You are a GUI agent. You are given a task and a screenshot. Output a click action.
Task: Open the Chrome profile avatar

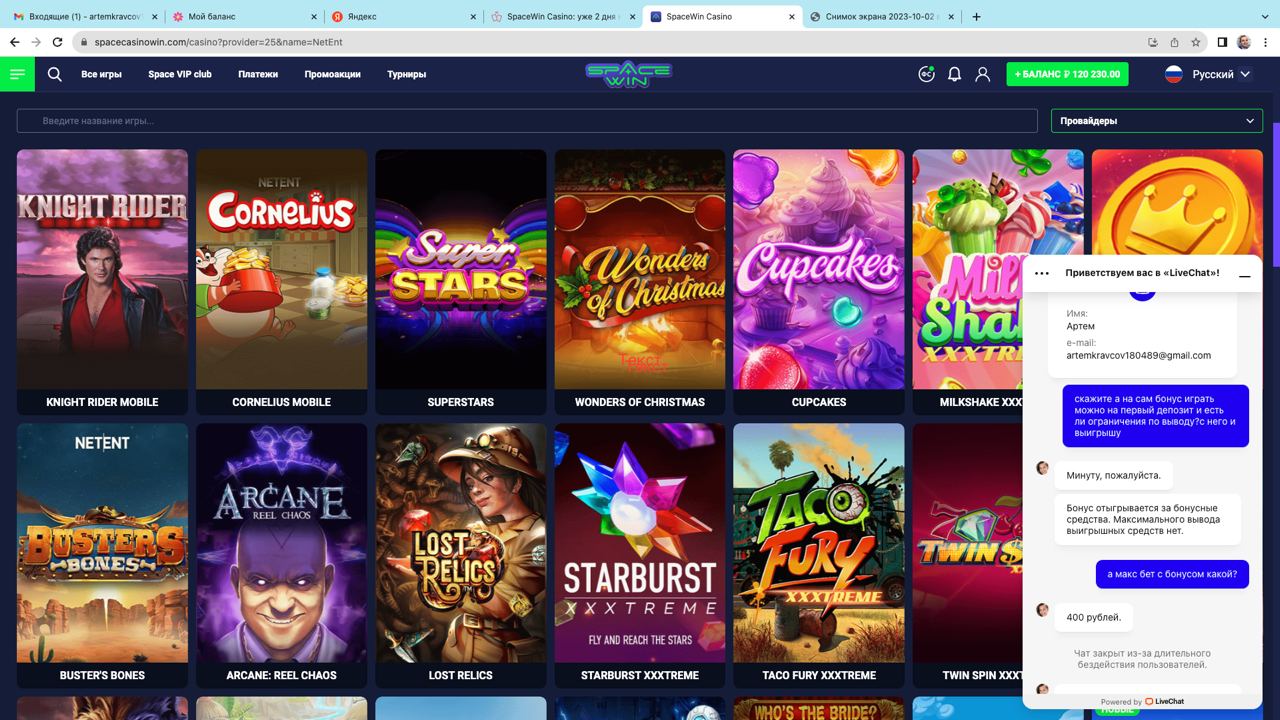point(1244,42)
